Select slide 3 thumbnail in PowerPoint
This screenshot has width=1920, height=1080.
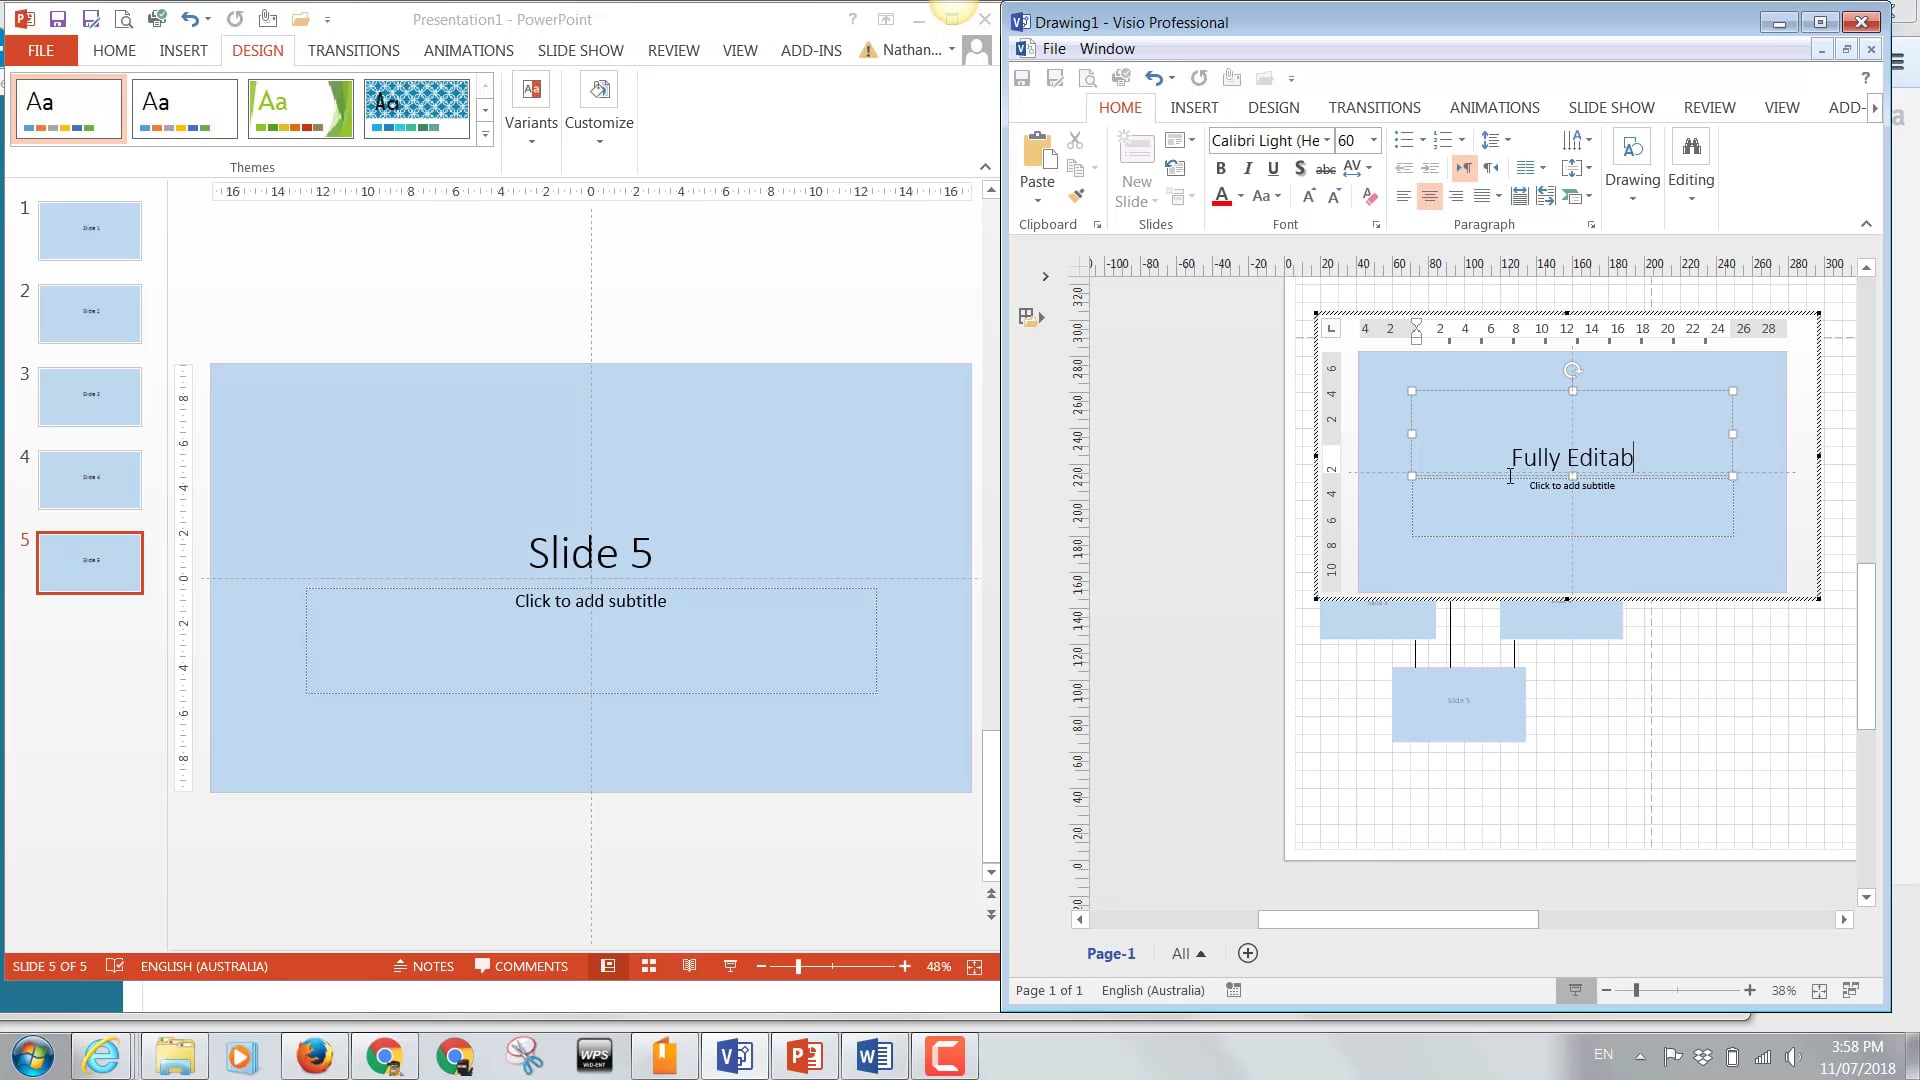point(90,396)
